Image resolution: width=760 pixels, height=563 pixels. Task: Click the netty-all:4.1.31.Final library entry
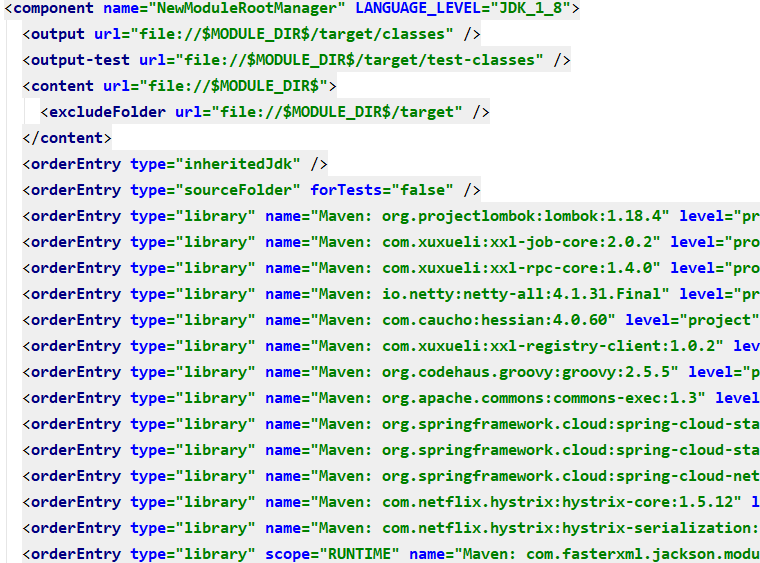[x=391, y=294]
